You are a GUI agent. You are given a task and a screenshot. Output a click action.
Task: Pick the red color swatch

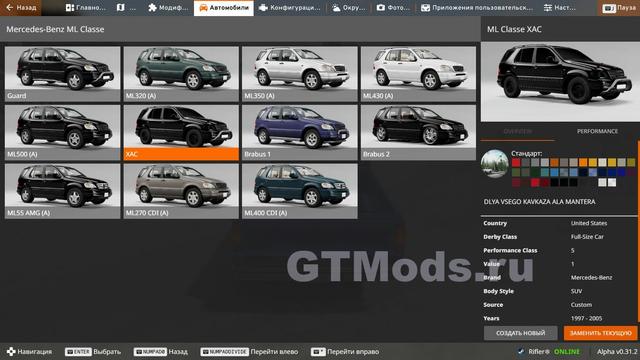click(x=516, y=163)
